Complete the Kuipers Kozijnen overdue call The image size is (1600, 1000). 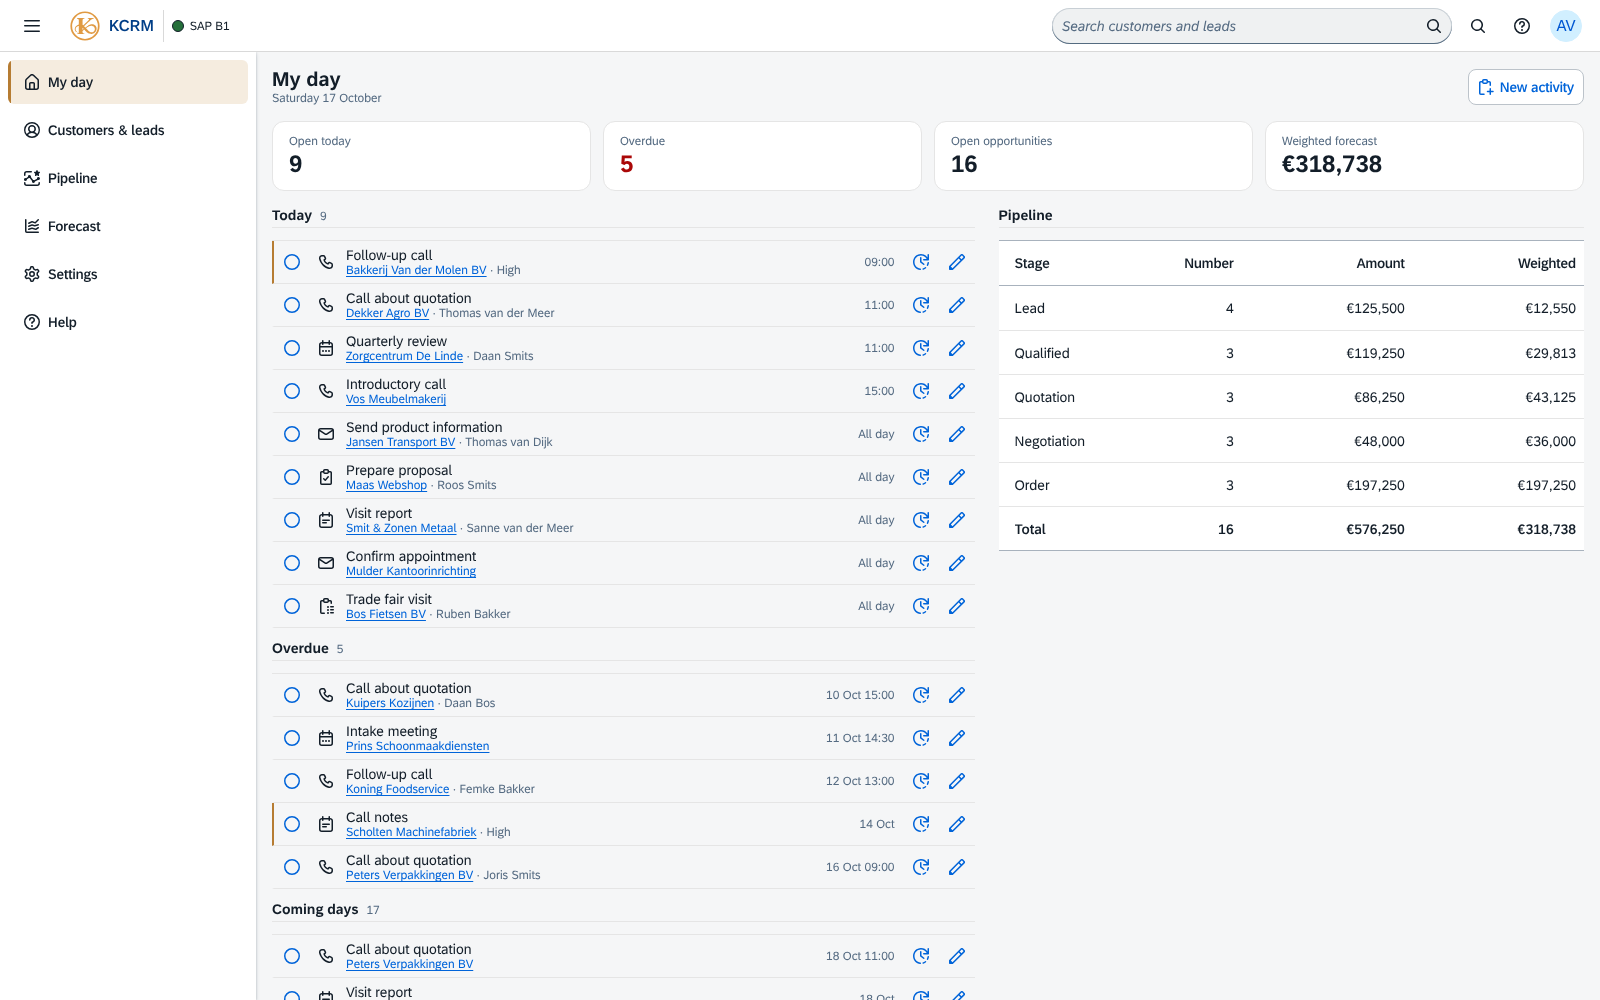292,695
